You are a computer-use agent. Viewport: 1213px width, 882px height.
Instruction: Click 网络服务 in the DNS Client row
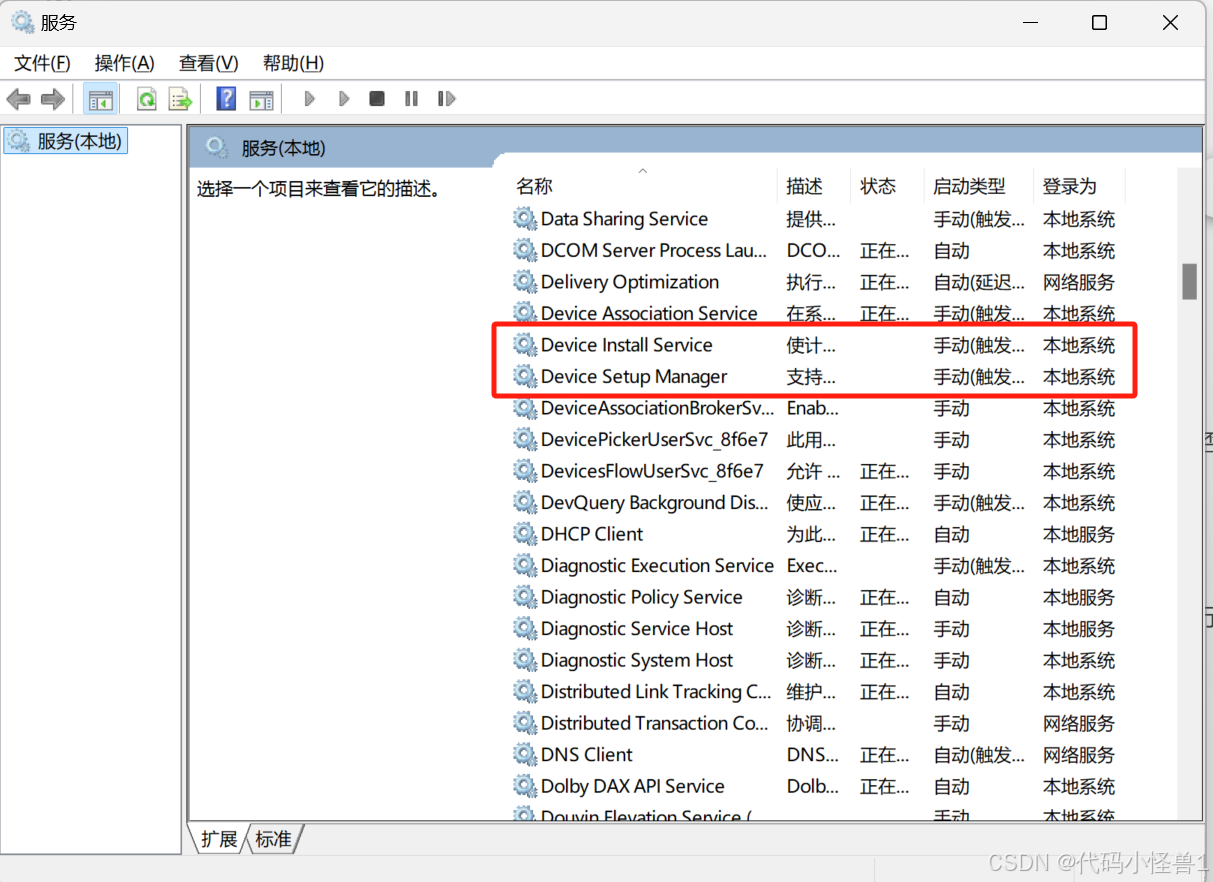coord(1079,755)
